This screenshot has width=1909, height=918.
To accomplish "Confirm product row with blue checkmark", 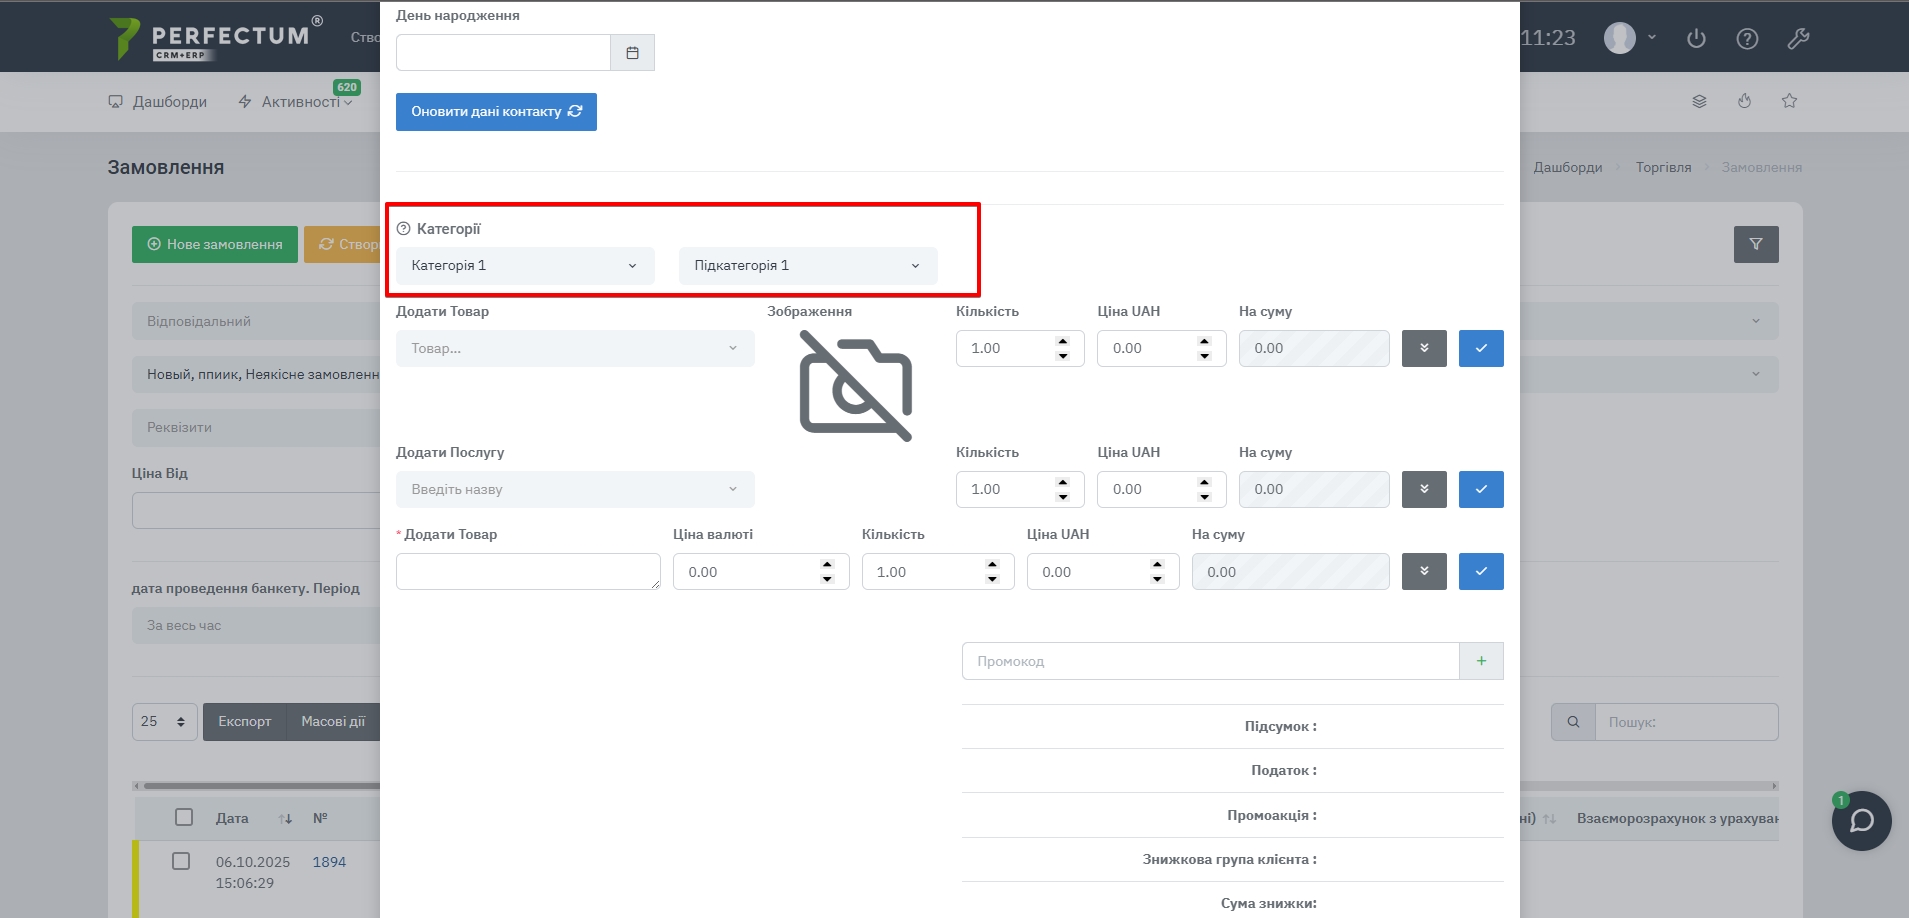I will point(1480,349).
